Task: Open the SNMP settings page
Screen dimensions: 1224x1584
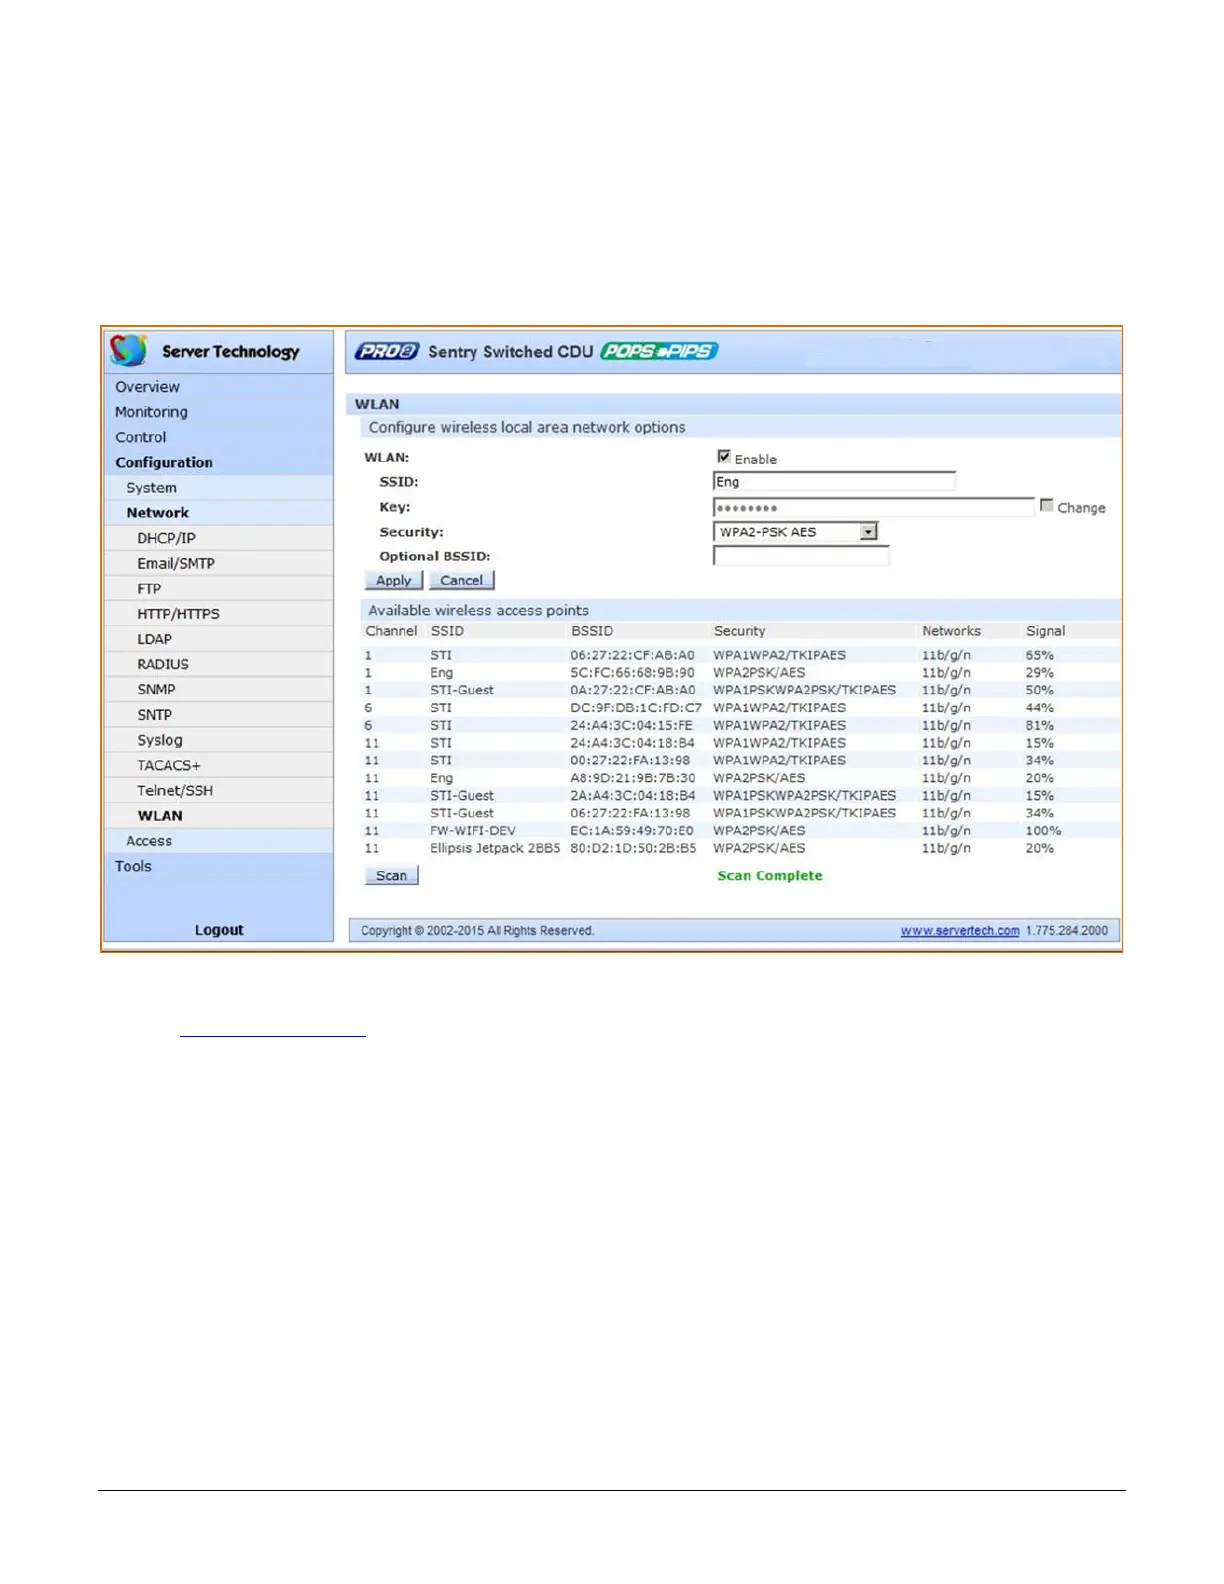Action: click(x=156, y=689)
